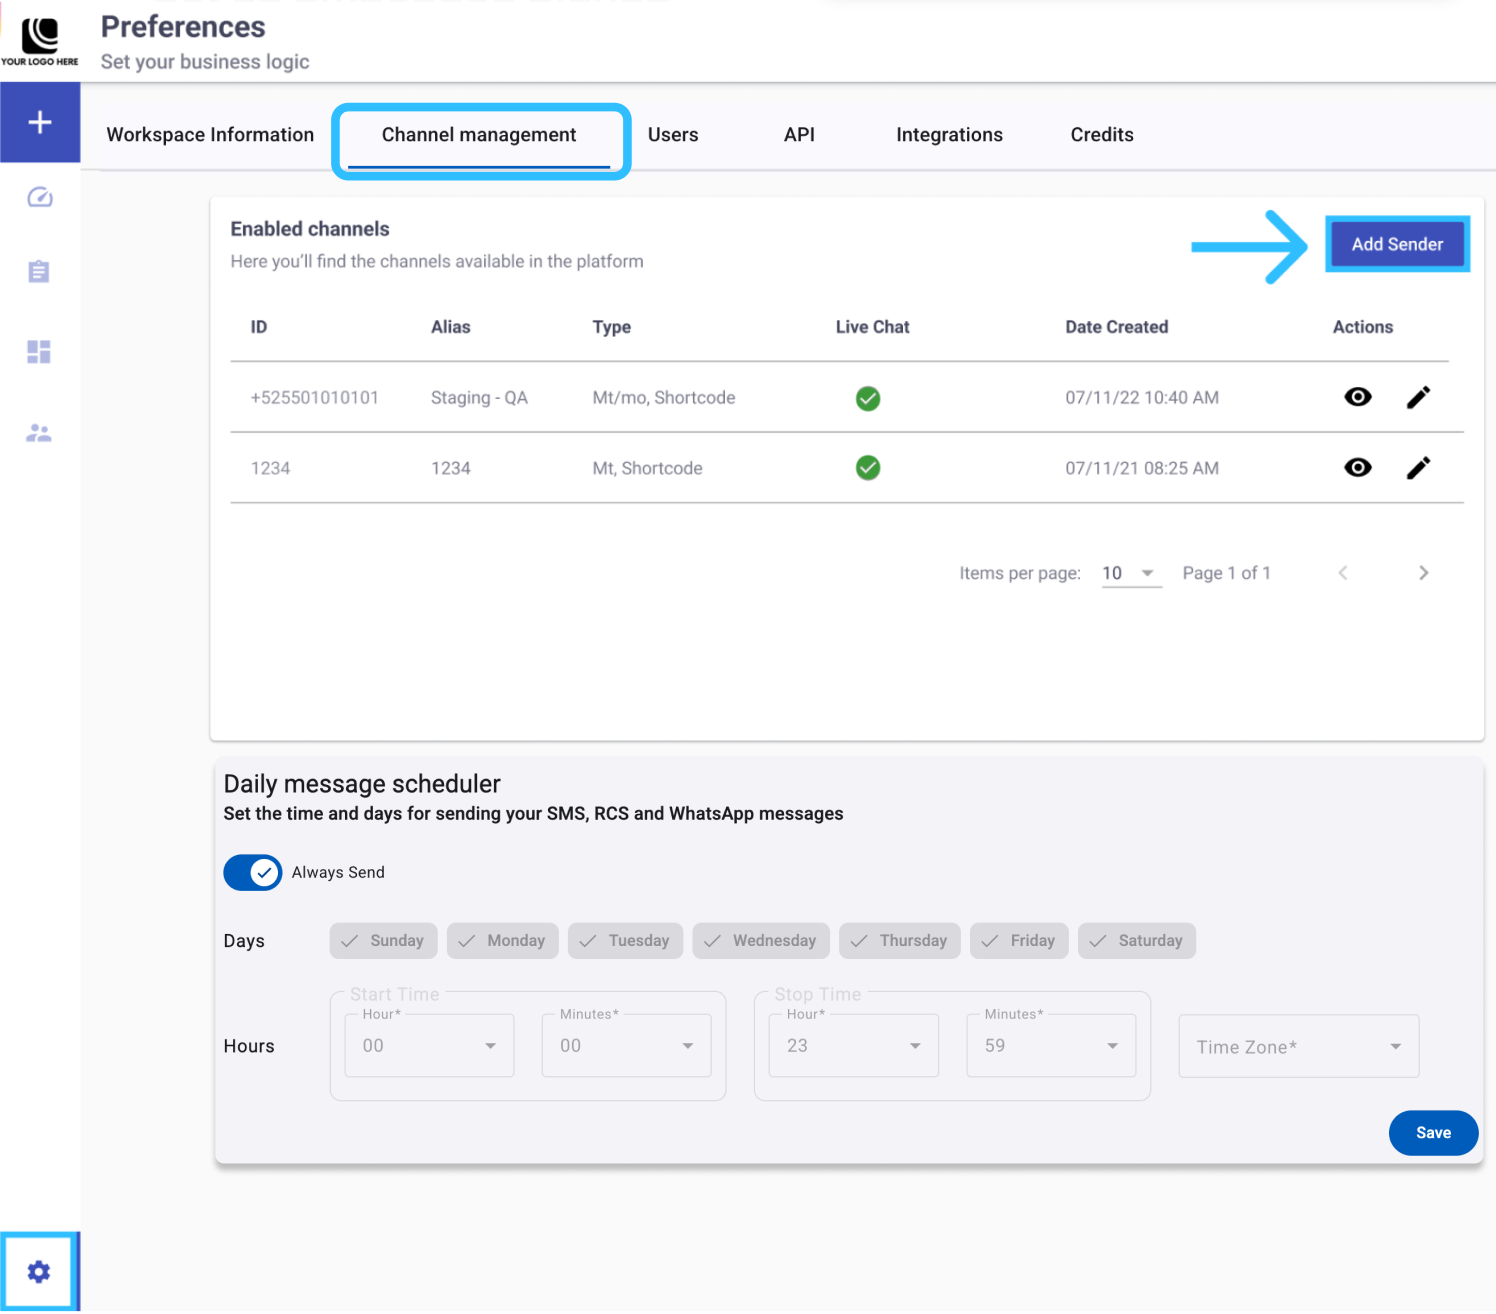Click the ID column header

click(259, 327)
